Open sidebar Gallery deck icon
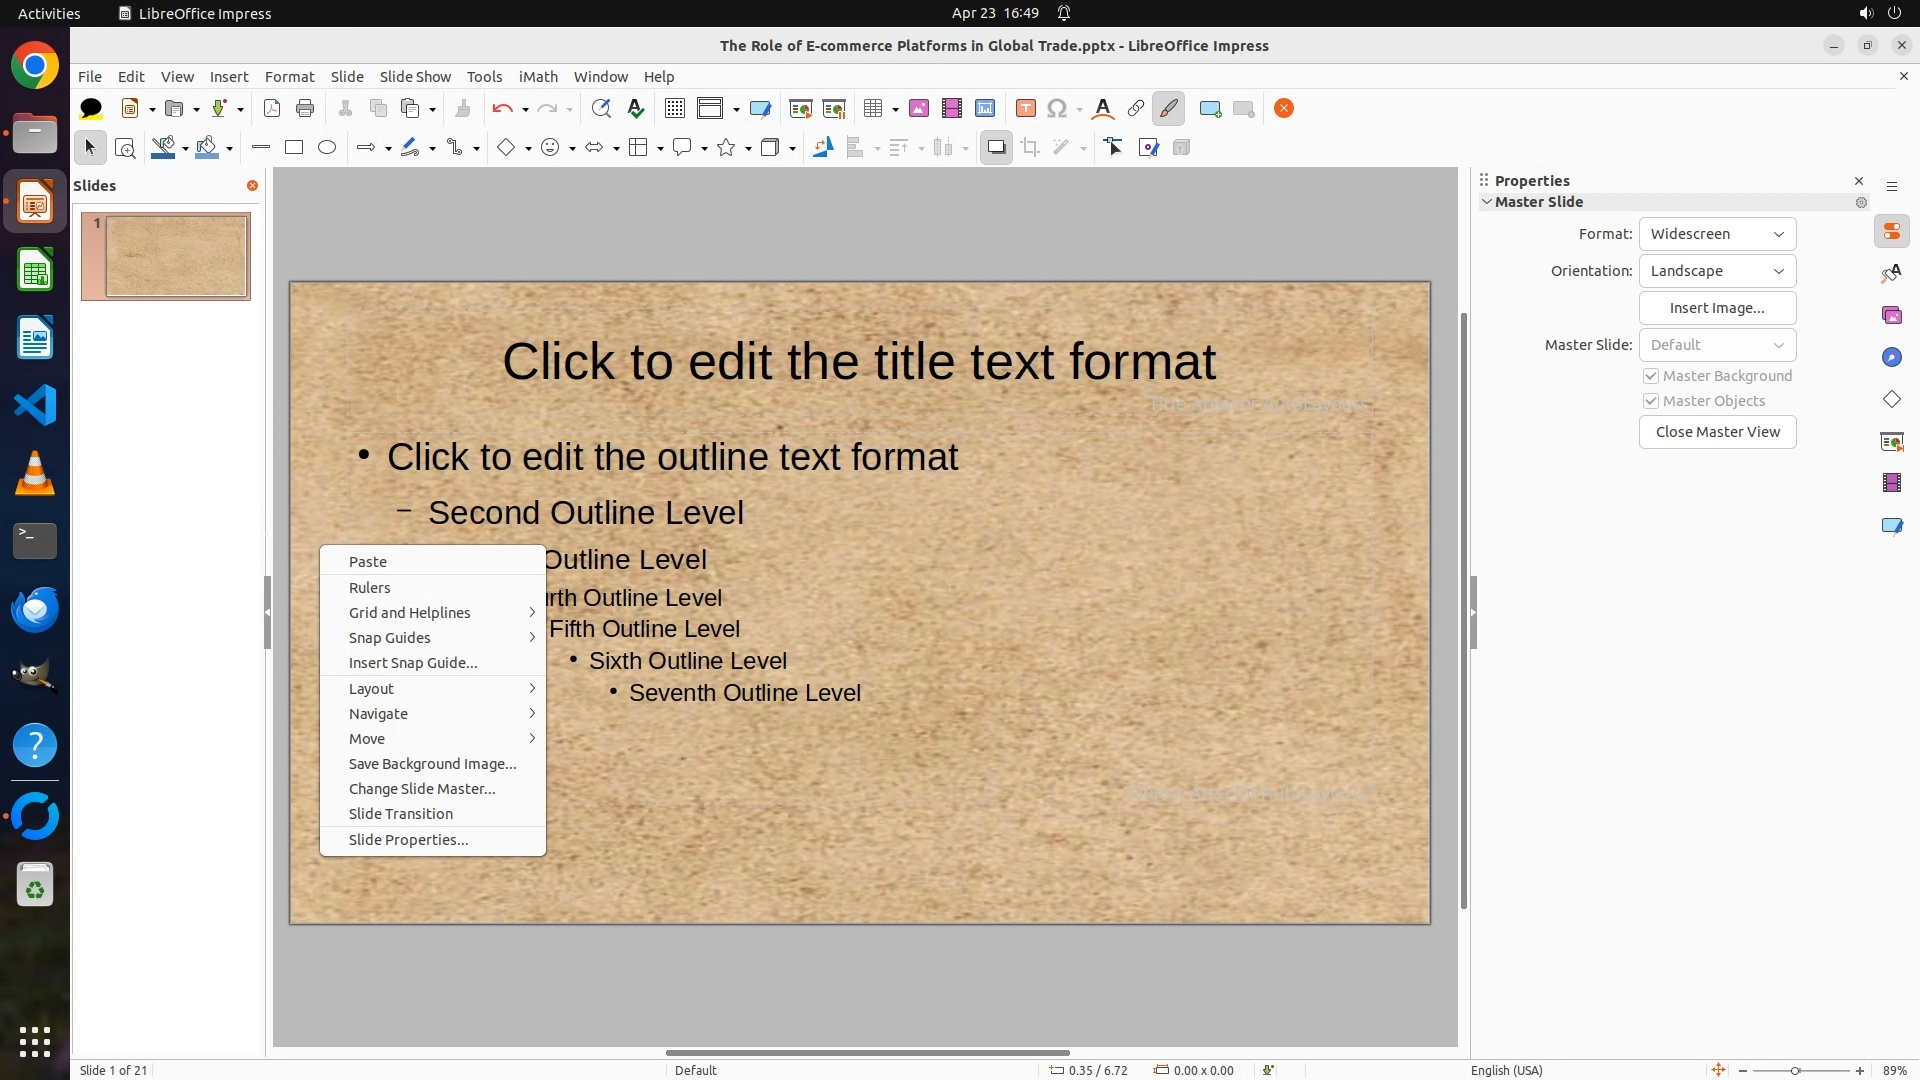 (x=1891, y=316)
